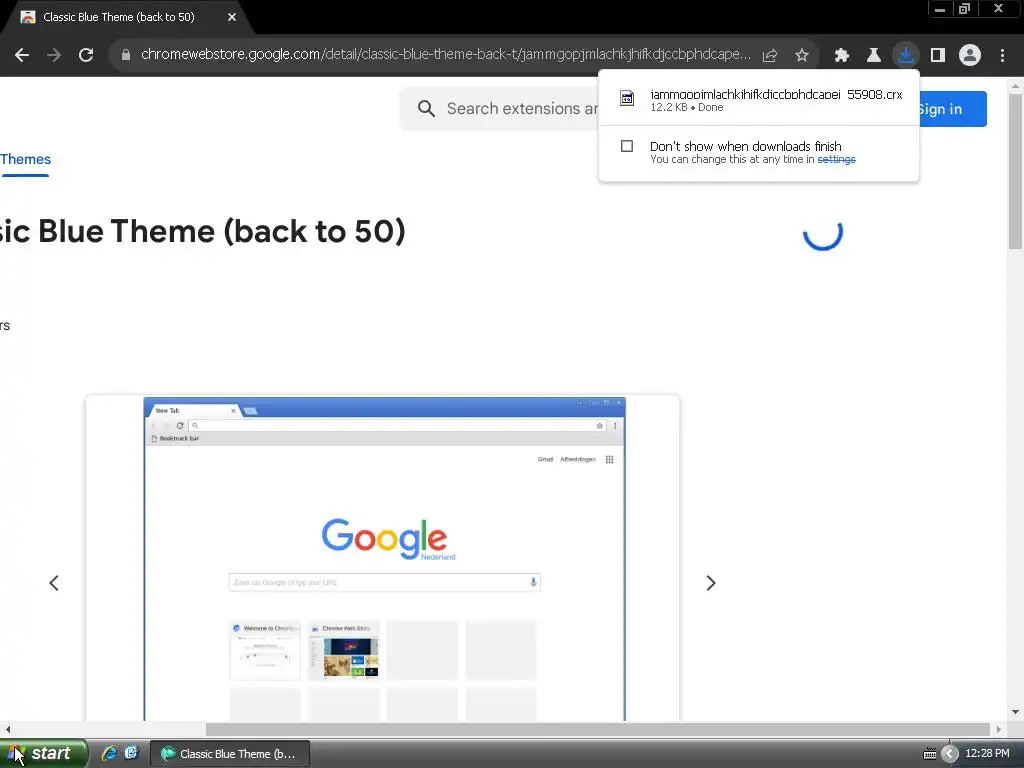Image resolution: width=1024 pixels, height=768 pixels.
Task: Go back to the previous page
Action: point(22,55)
